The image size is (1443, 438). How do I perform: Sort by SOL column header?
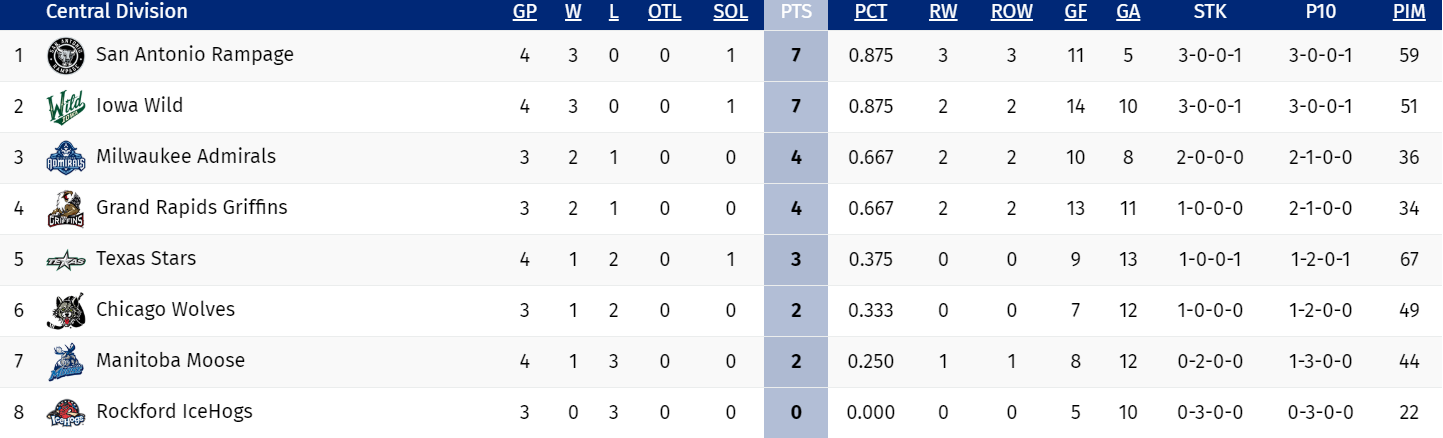pyautogui.click(x=730, y=12)
